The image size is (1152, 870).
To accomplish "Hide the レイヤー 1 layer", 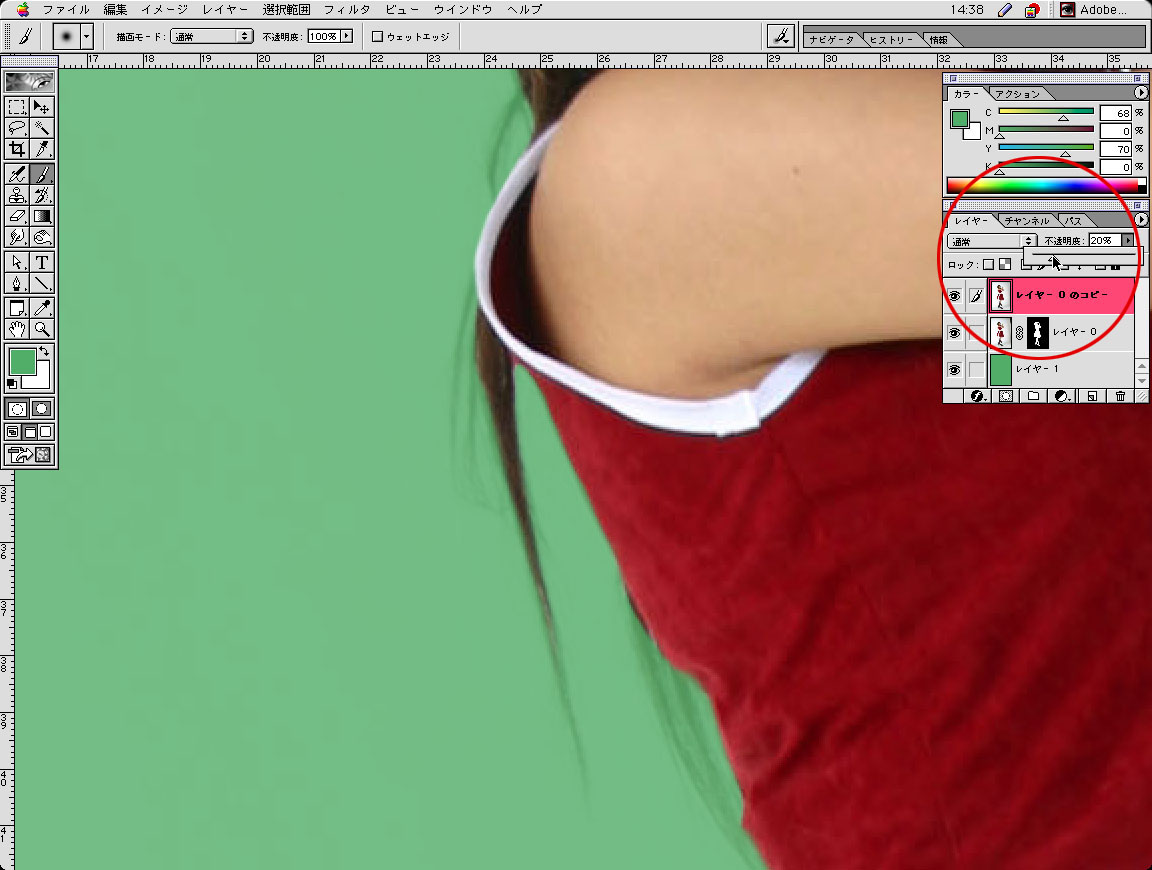I will [954, 370].
